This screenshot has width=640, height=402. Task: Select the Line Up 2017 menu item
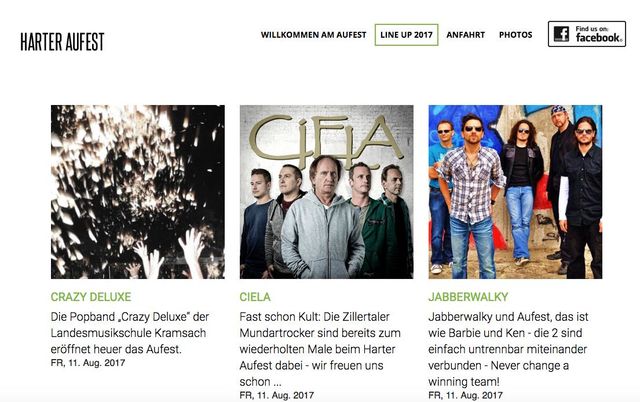point(406,35)
